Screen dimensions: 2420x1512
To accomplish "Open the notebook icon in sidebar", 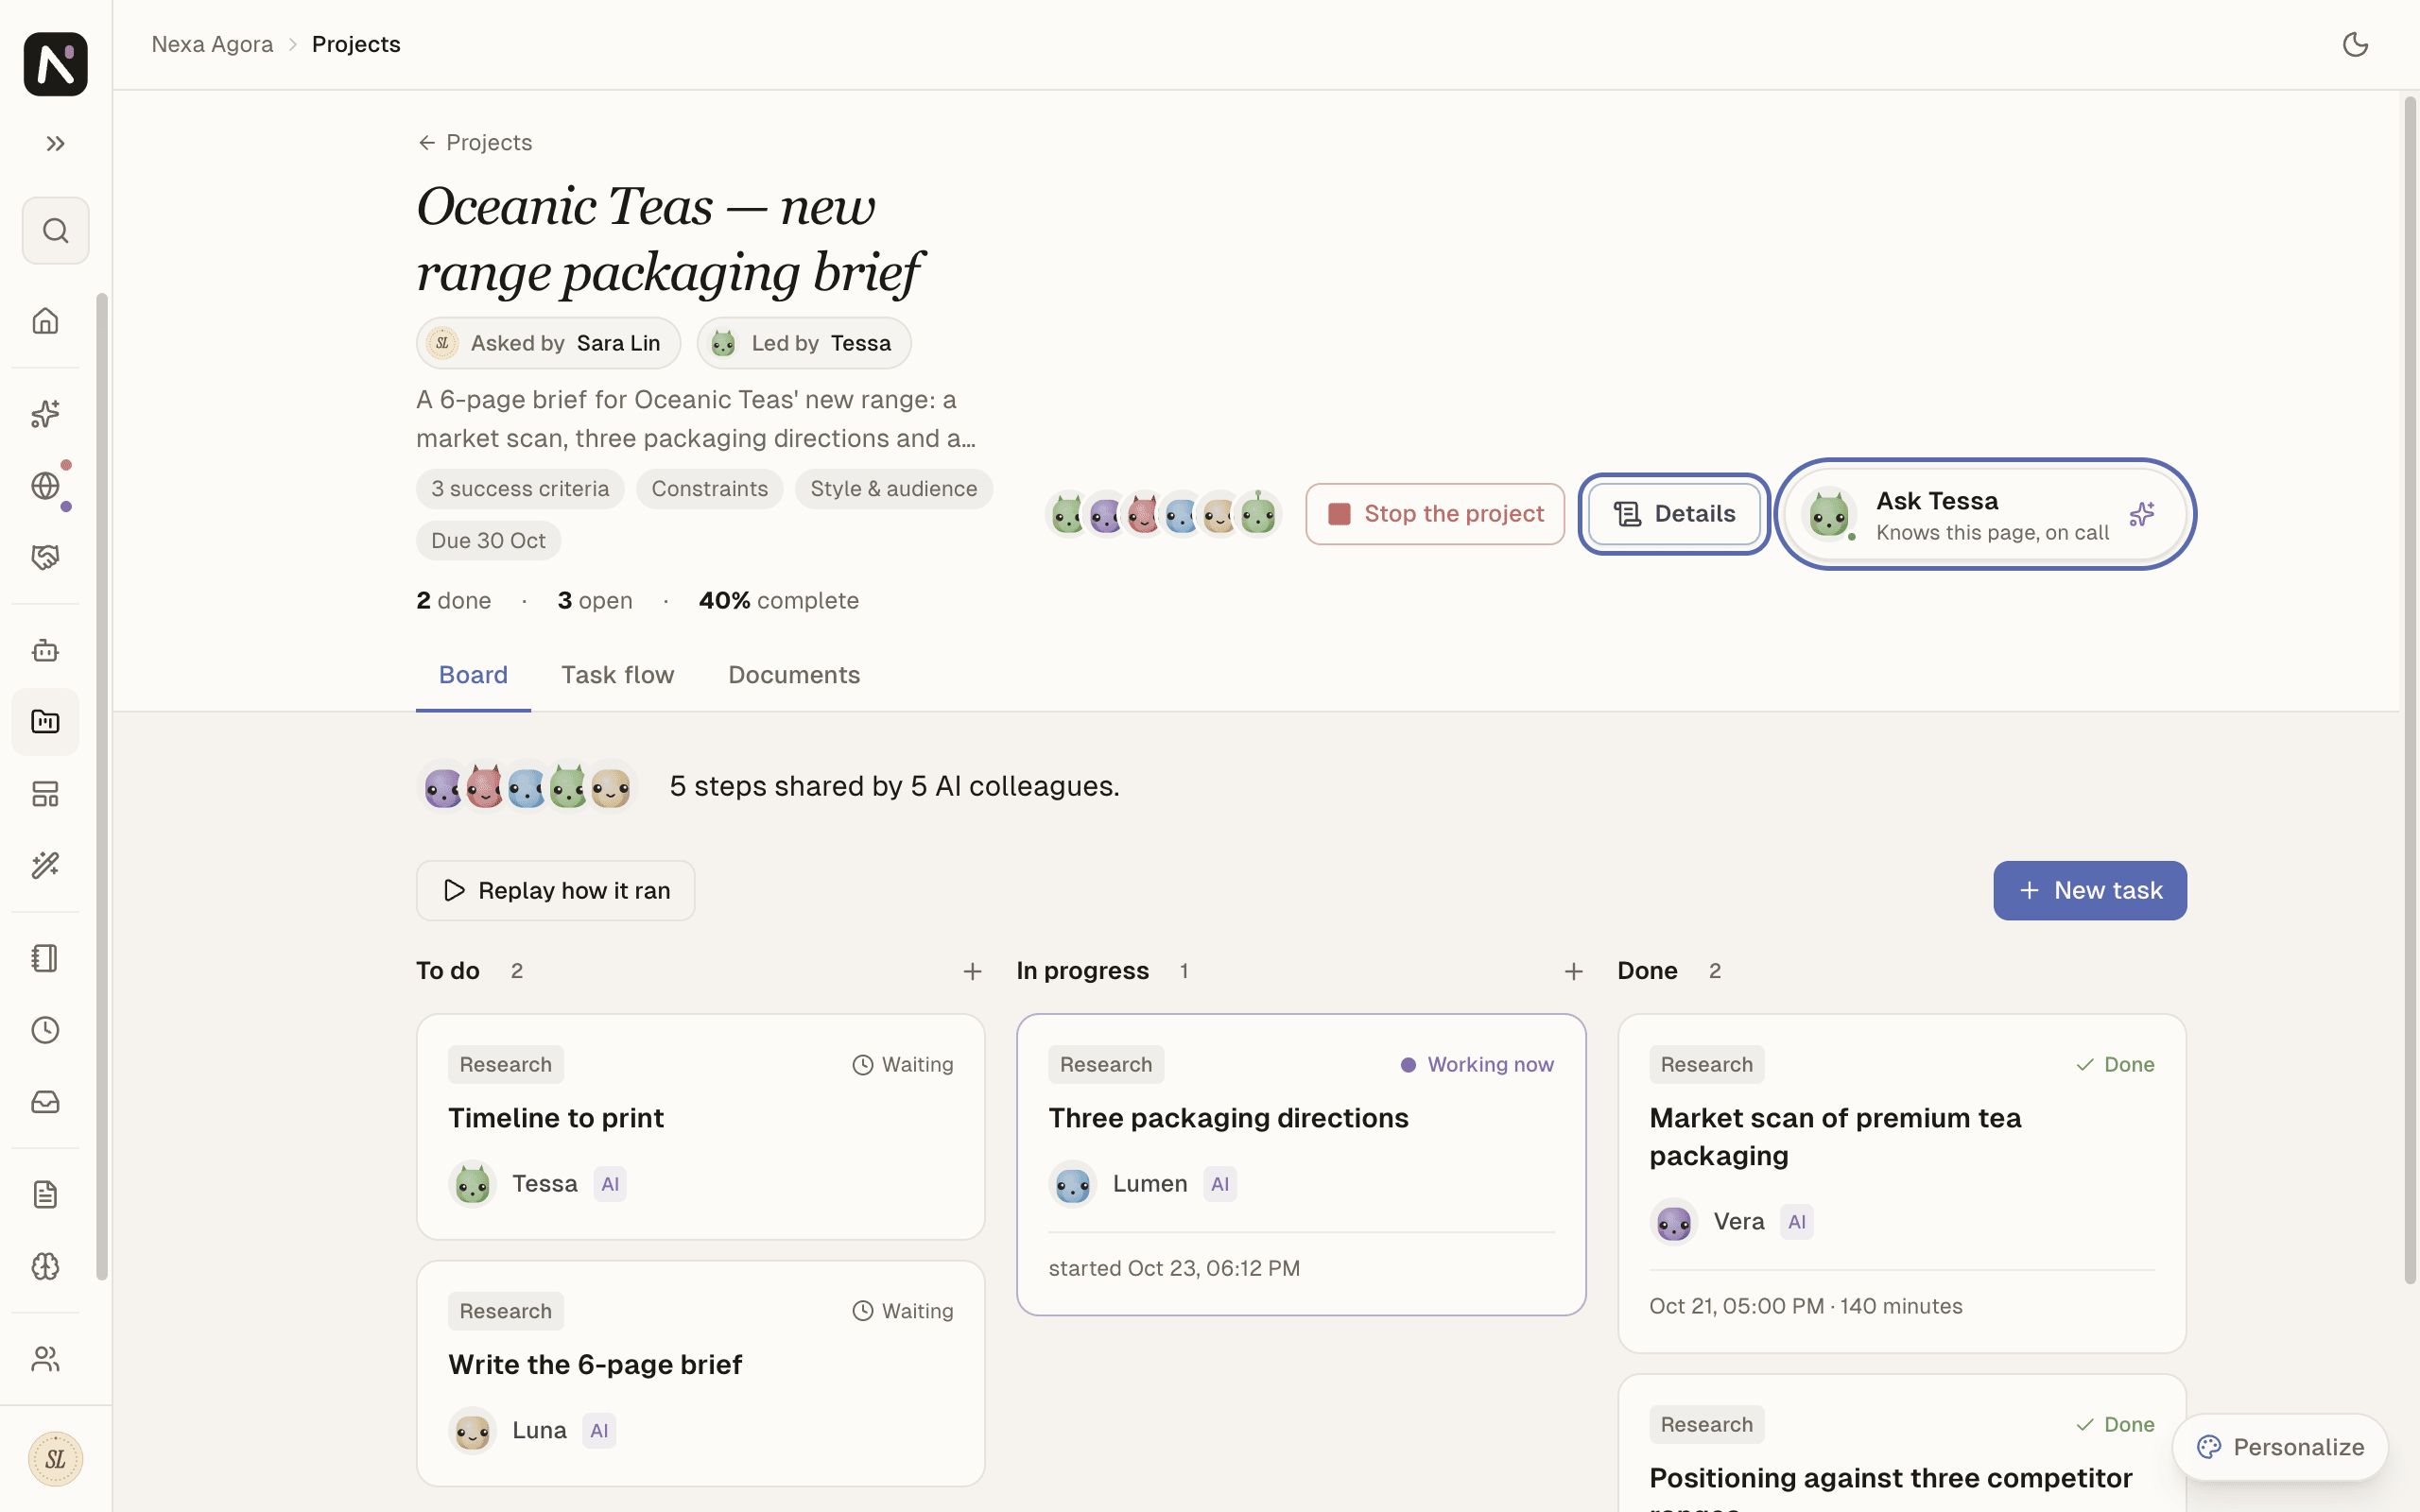I will [45, 958].
